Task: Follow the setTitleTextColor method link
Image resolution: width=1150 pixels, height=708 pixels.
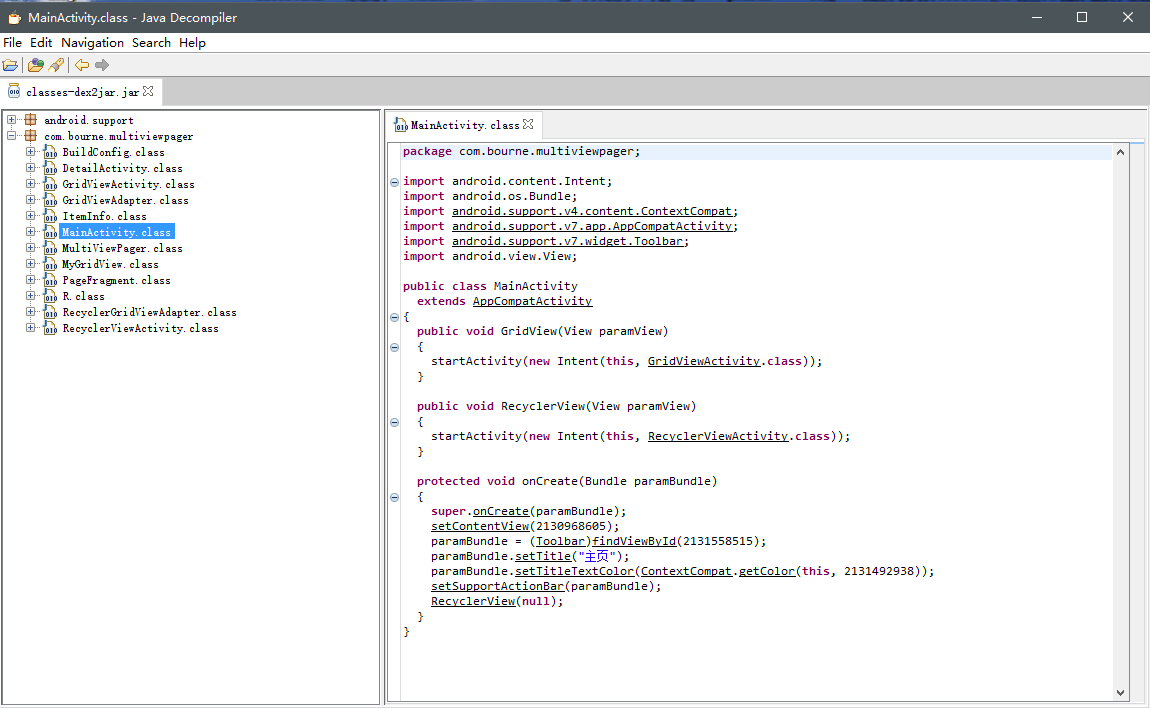Action: [574, 571]
